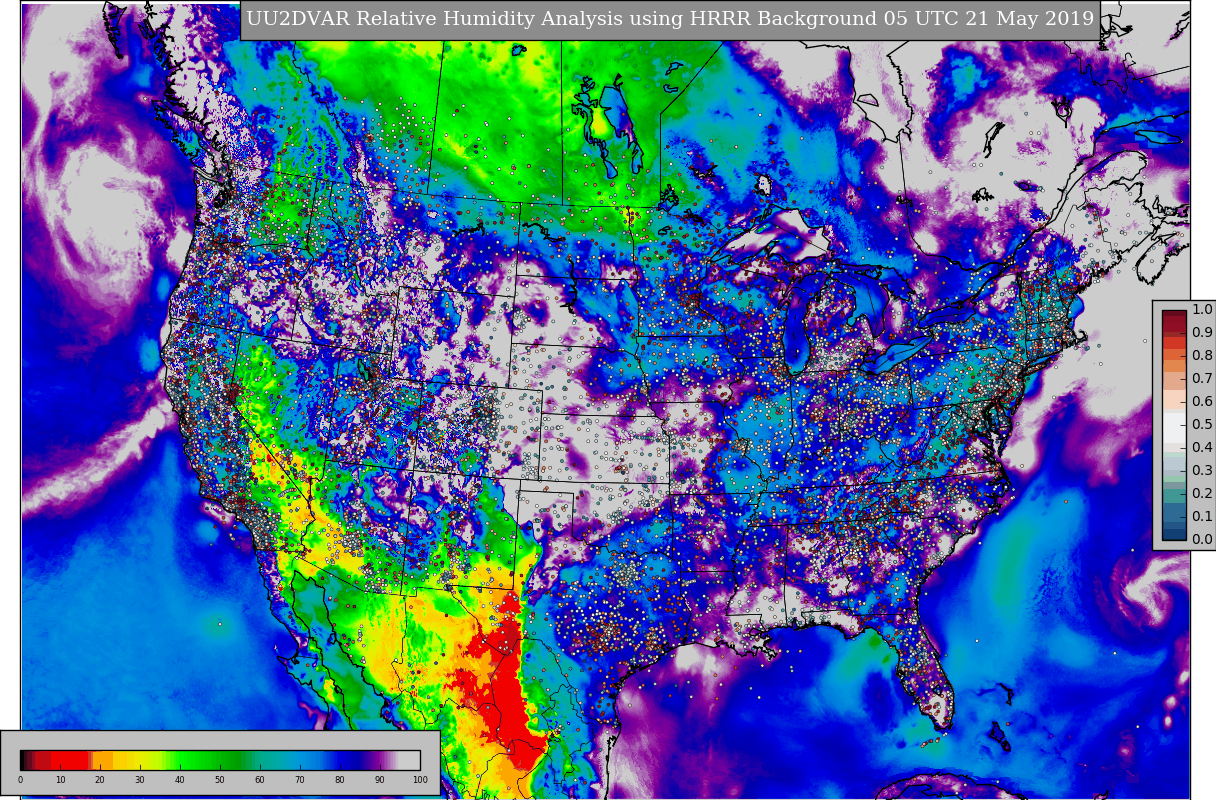The height and width of the screenshot is (800, 1216).
Task: Click the "0.8" label on vertical legend
Action: (x=1202, y=356)
